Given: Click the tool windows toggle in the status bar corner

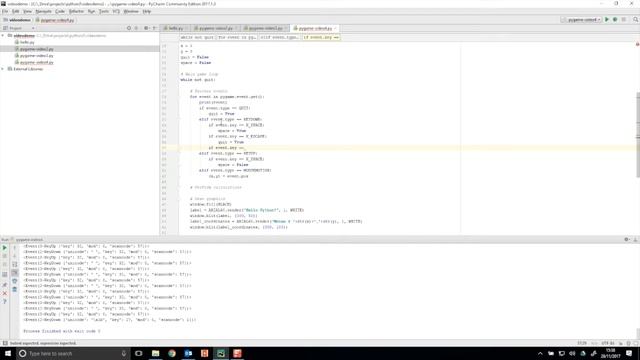Looking at the screenshot, I should (4, 343).
